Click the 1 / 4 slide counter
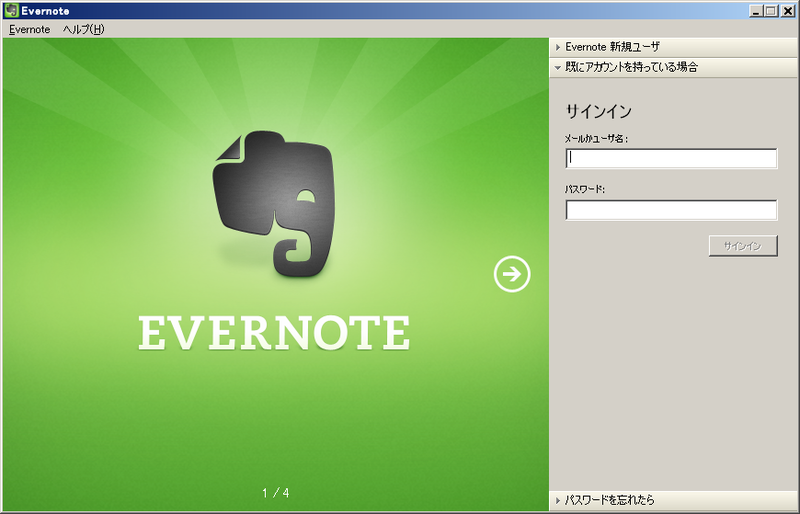800x514 pixels. 276,493
